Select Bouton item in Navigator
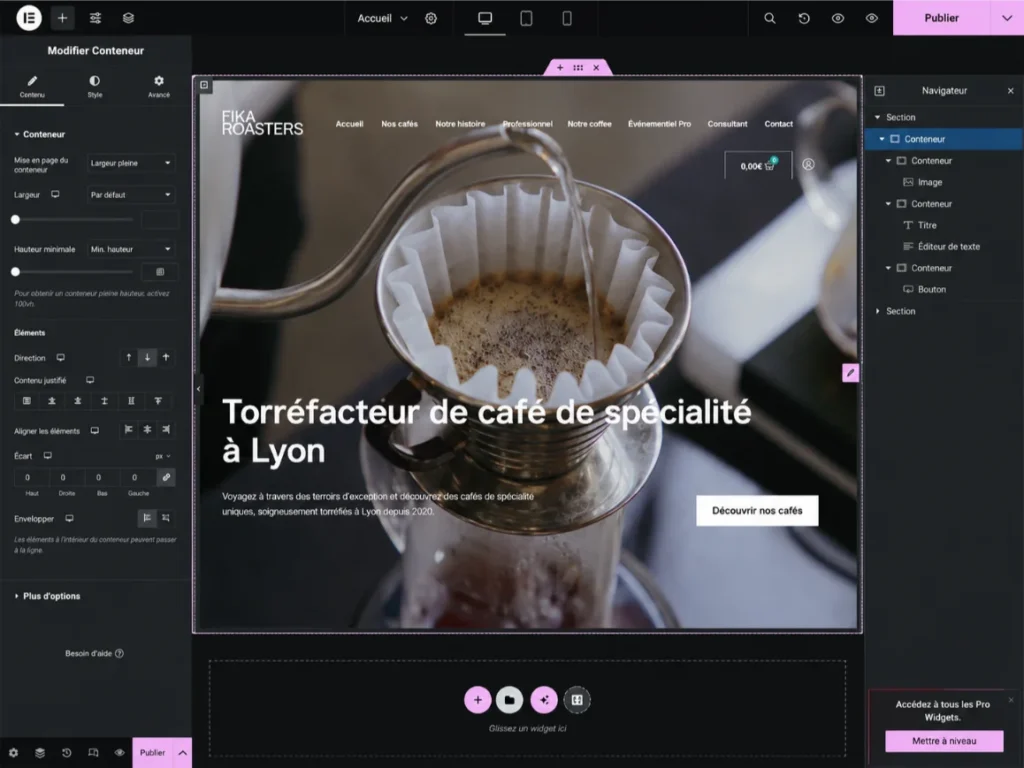Screen dimensions: 1024x768 coord(931,289)
